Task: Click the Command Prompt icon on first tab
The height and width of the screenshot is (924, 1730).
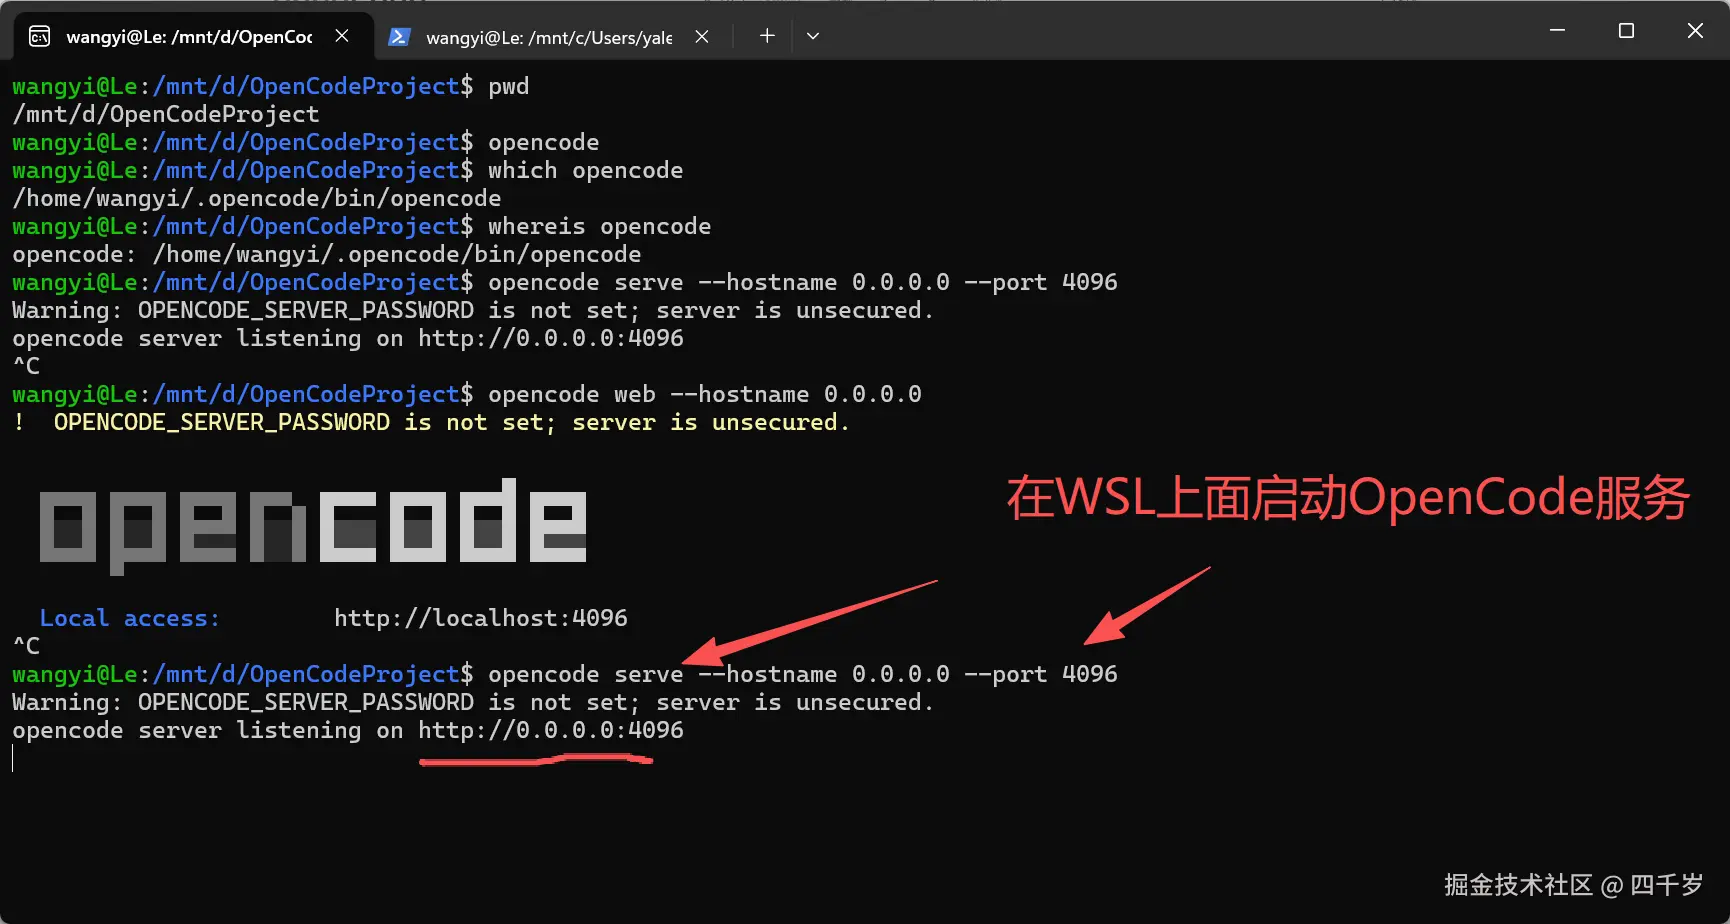Action: click(40, 36)
